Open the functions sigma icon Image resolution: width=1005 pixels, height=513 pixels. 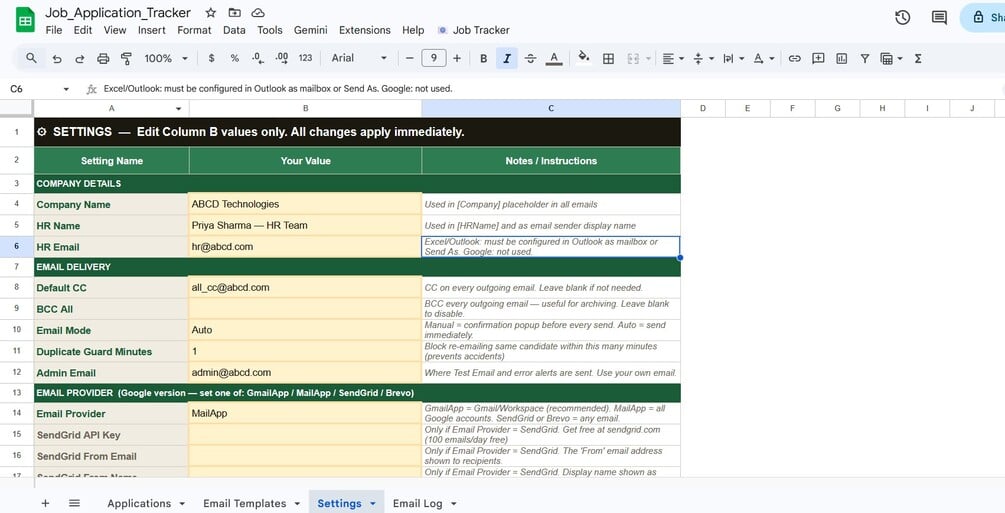click(x=918, y=58)
